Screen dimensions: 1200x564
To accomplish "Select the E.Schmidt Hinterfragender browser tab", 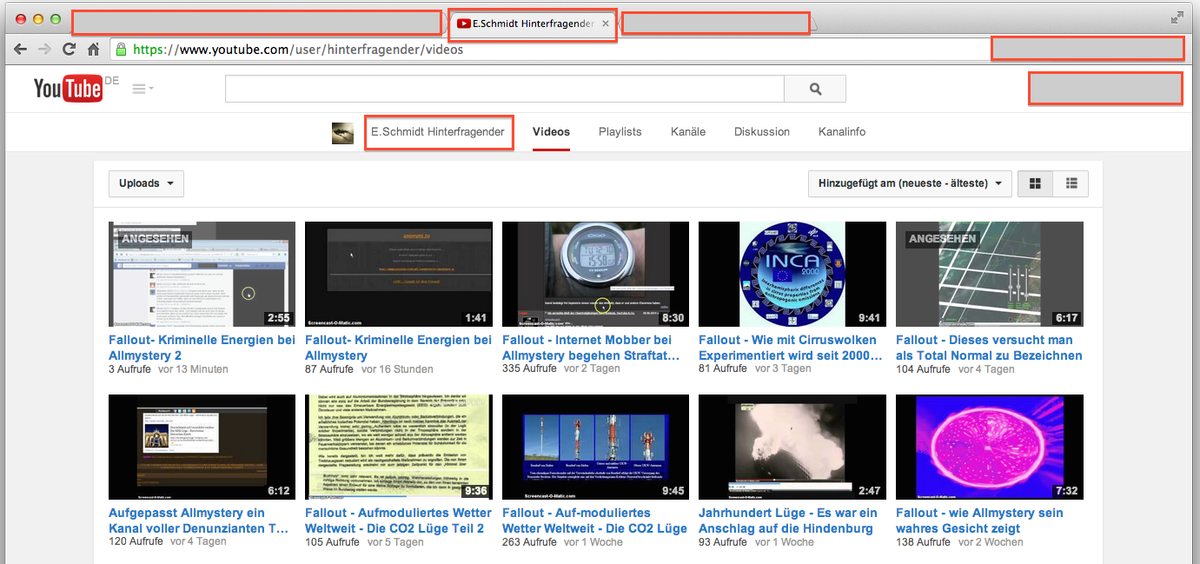I will point(533,23).
